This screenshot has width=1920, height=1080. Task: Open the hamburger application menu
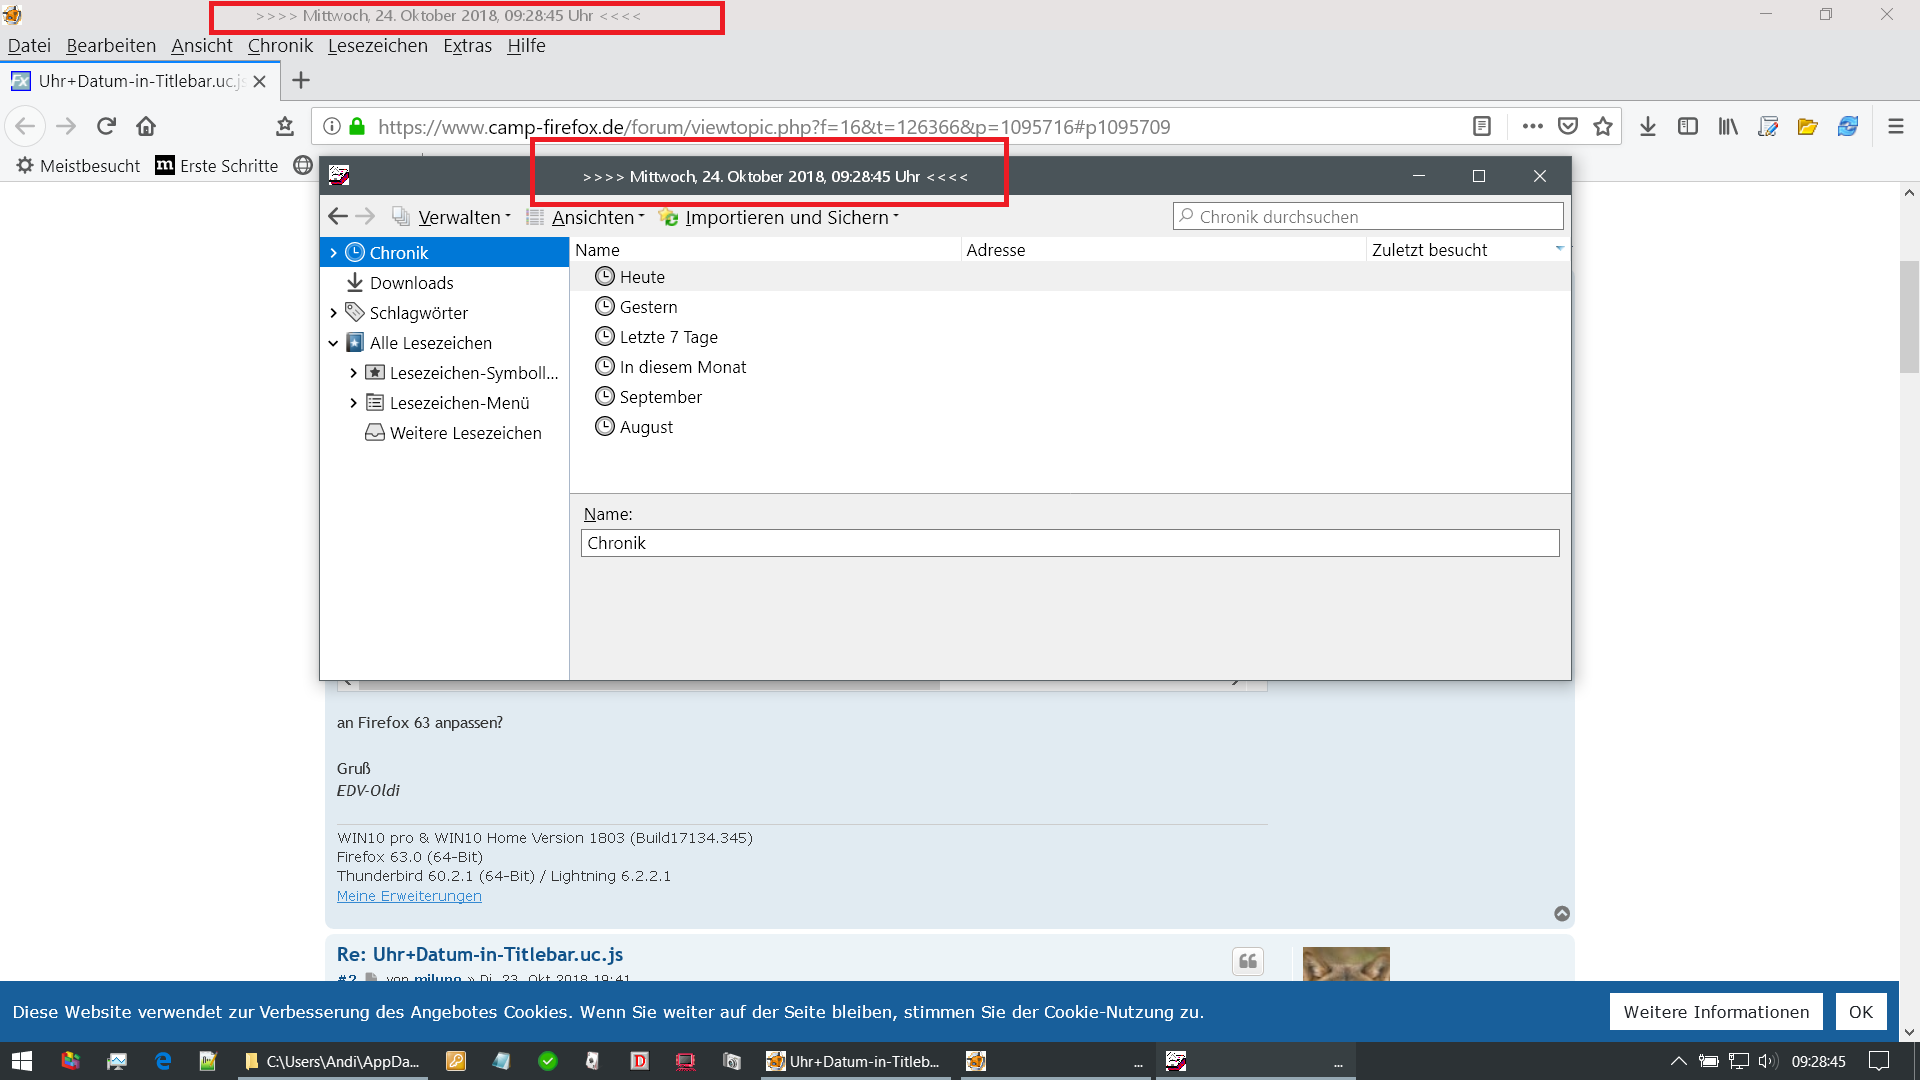click(x=1895, y=126)
